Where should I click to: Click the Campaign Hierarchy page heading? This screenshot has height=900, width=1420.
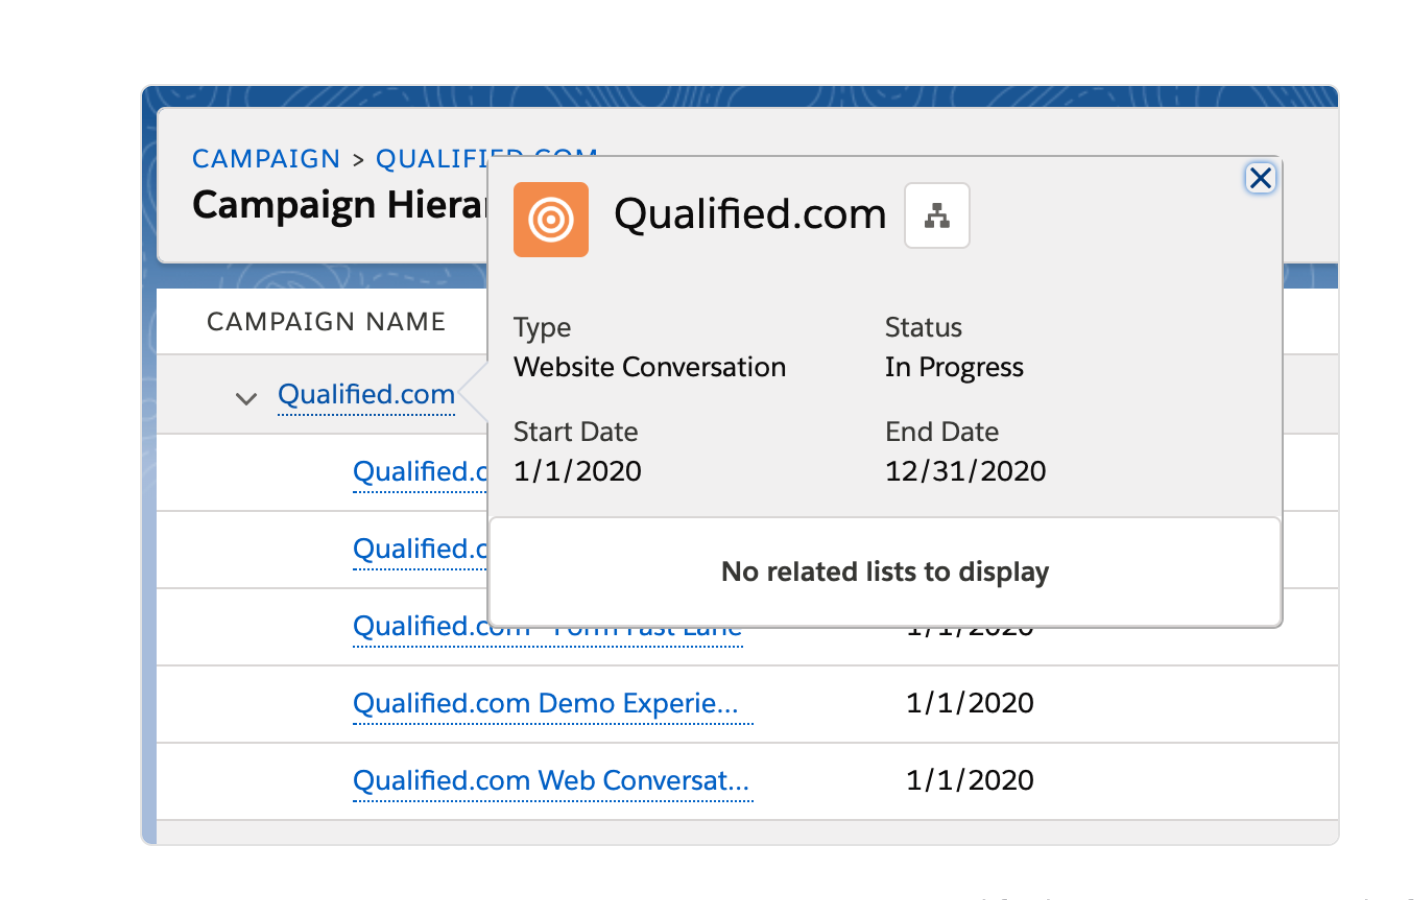[340, 205]
